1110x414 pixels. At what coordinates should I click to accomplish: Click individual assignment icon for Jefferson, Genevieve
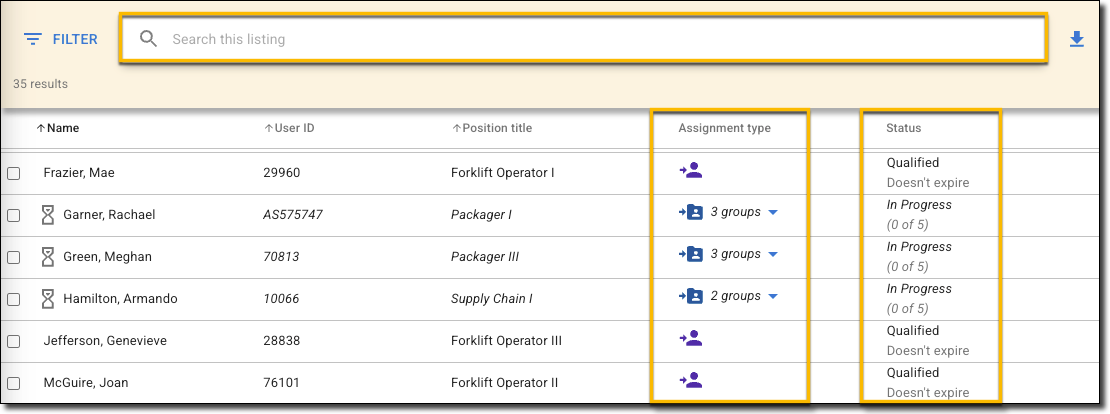[690, 339]
